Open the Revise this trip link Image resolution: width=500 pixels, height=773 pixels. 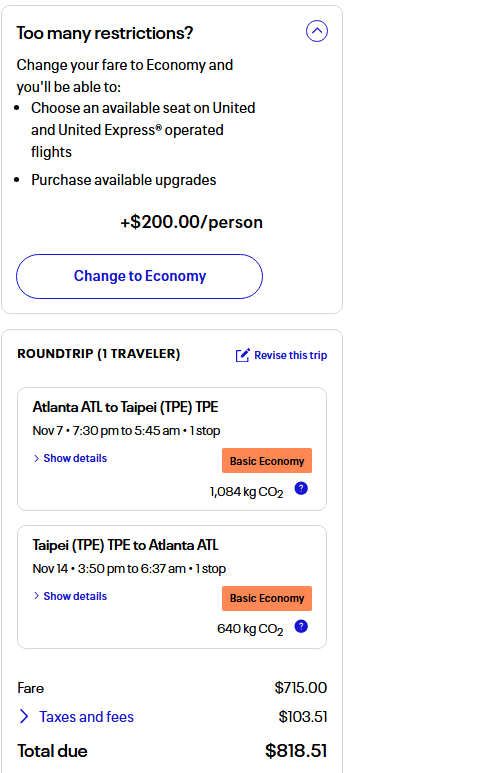[x=290, y=355]
